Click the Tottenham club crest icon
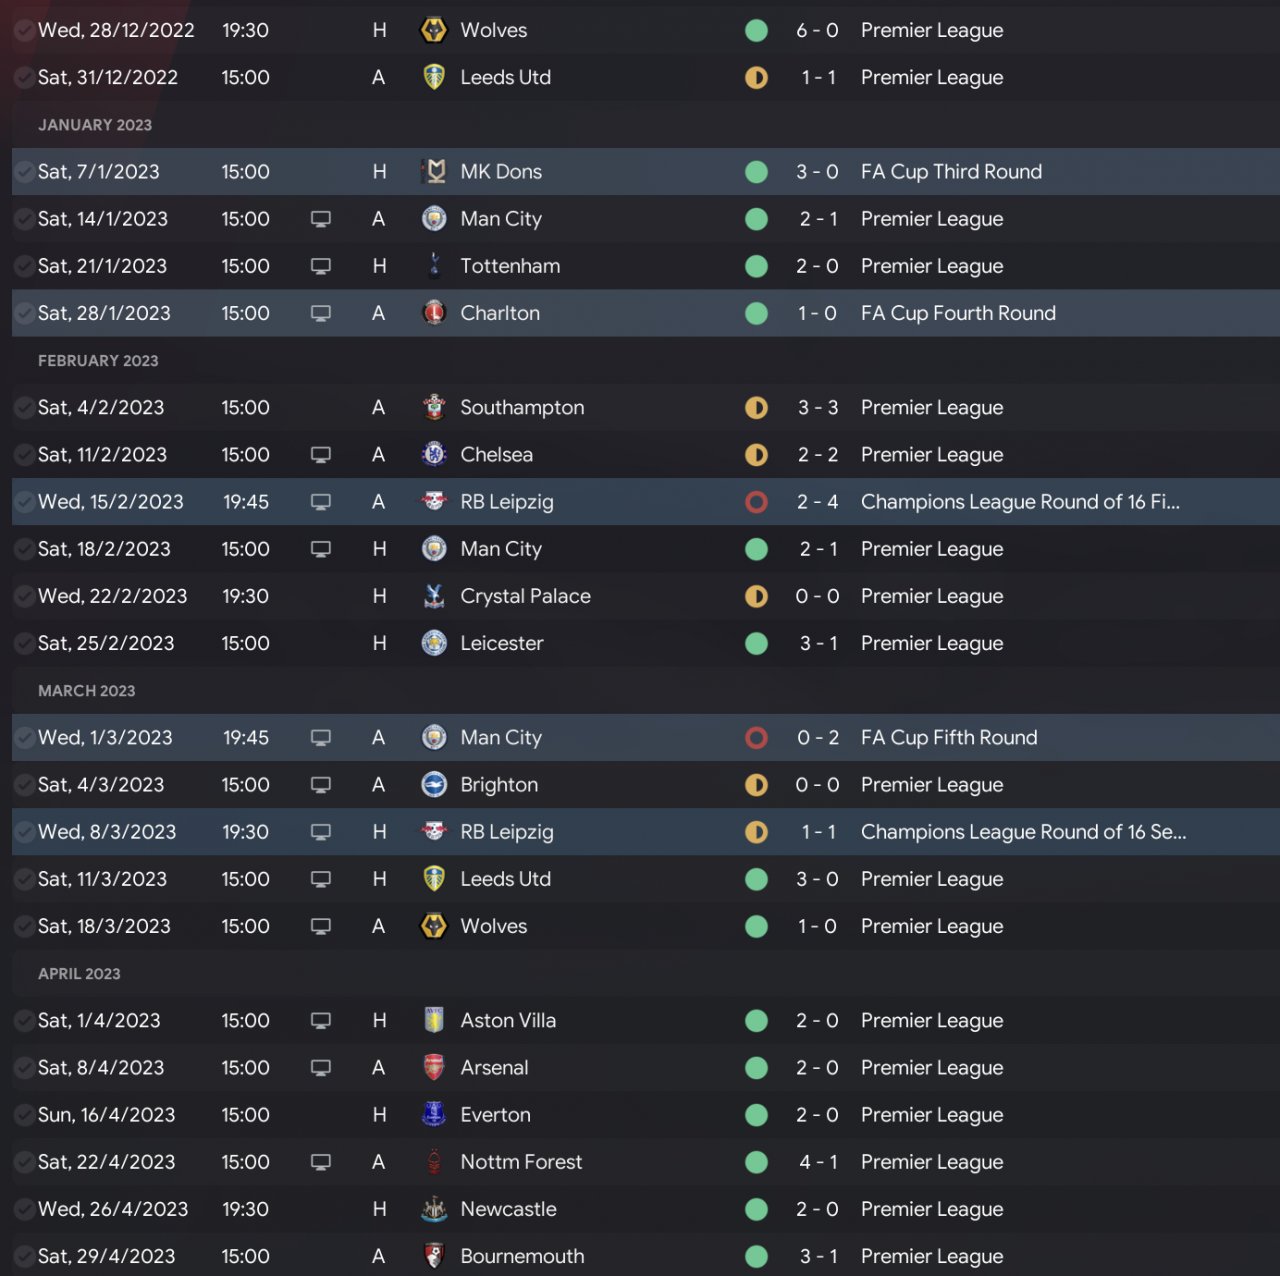 click(434, 266)
